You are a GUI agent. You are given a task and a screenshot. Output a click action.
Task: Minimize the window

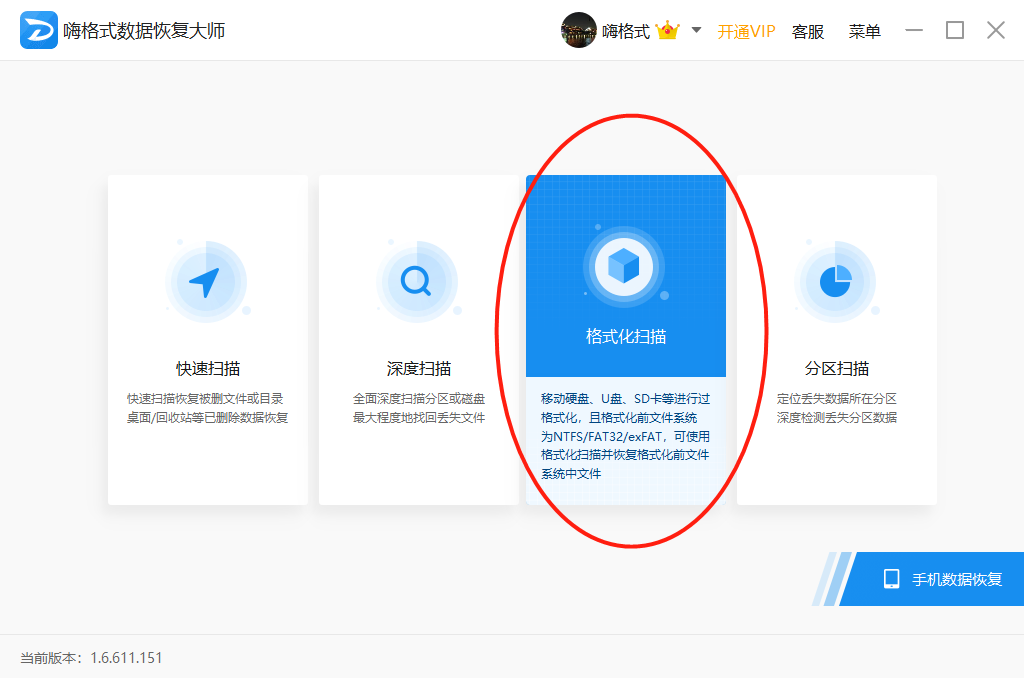pyautogui.click(x=914, y=30)
